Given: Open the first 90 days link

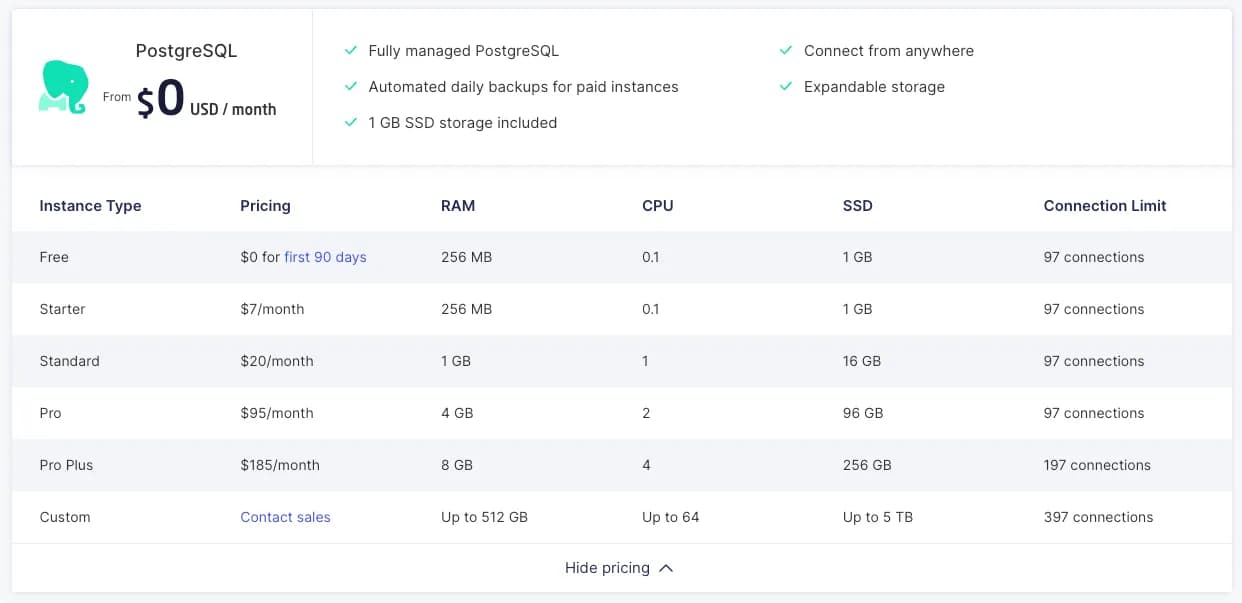Looking at the screenshot, I should click(x=325, y=257).
